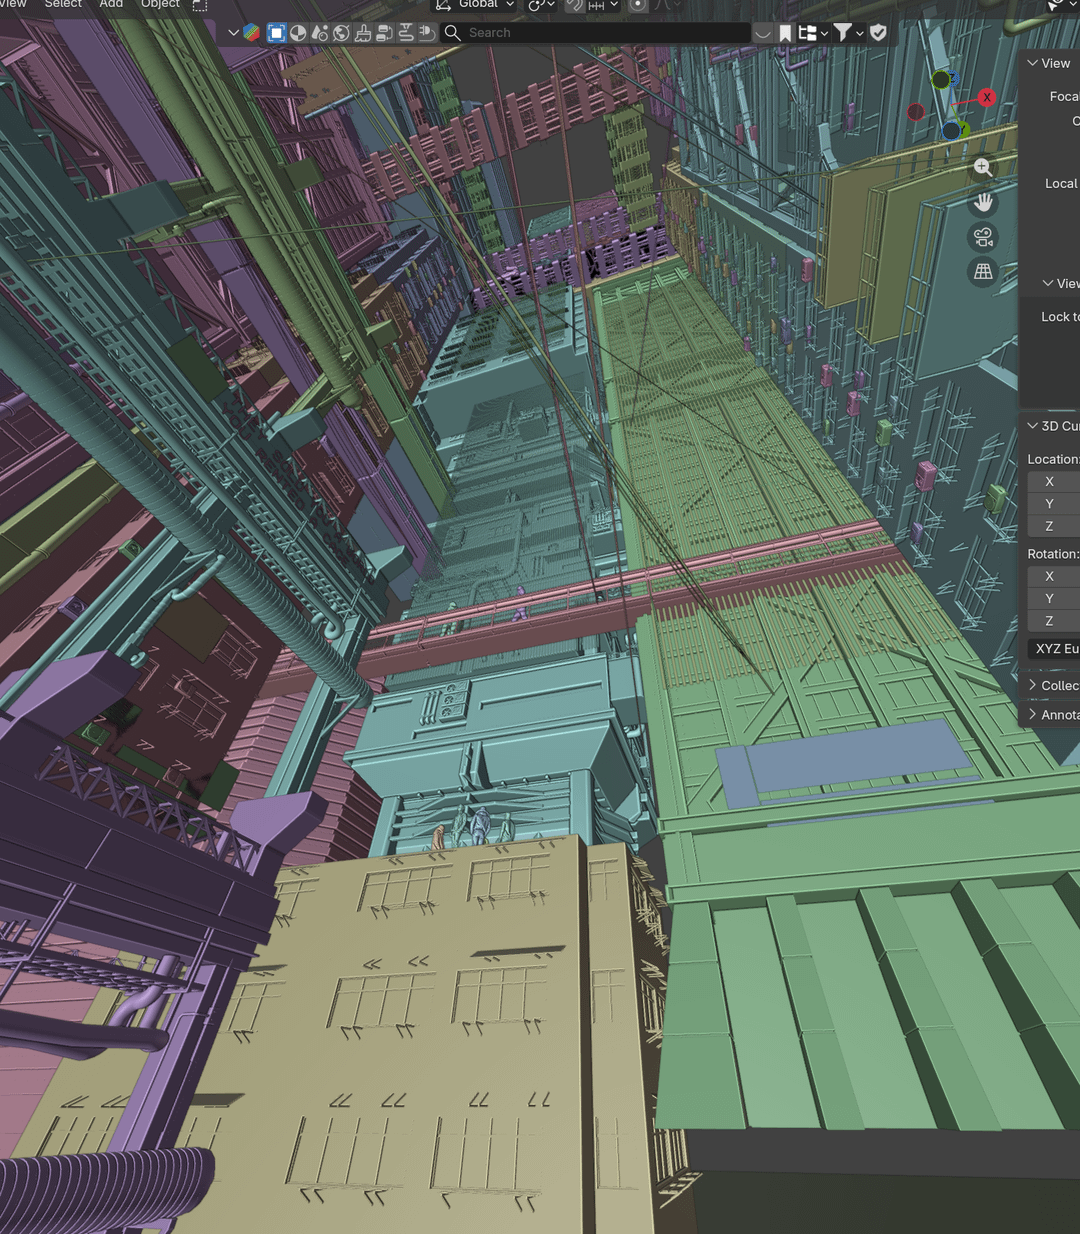
Task: Collapse the View panel section
Action: [x=1048, y=63]
